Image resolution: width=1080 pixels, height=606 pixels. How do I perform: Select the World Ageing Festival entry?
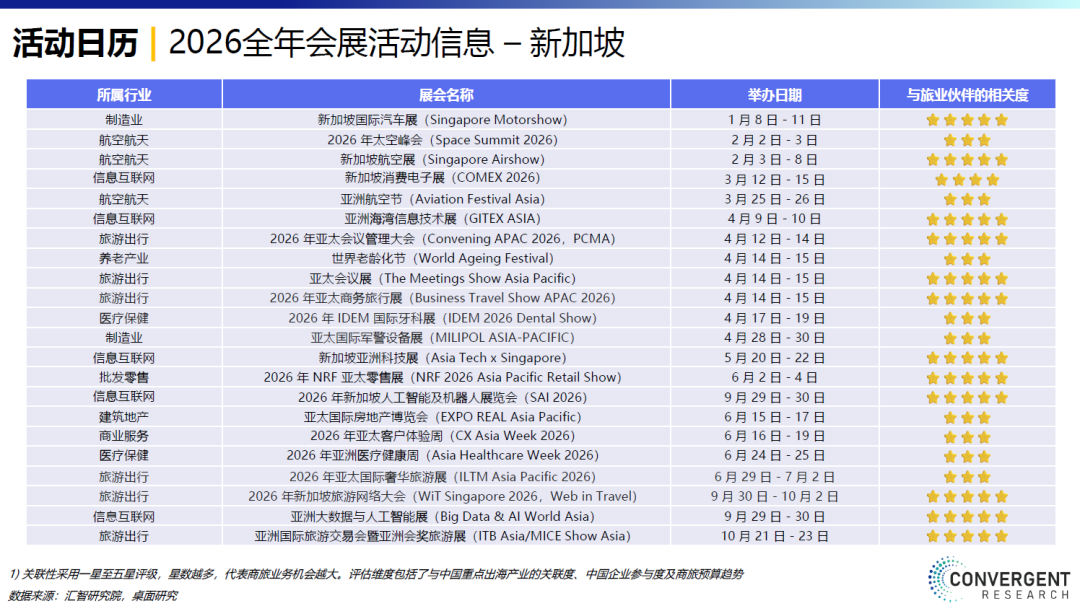click(x=442, y=258)
